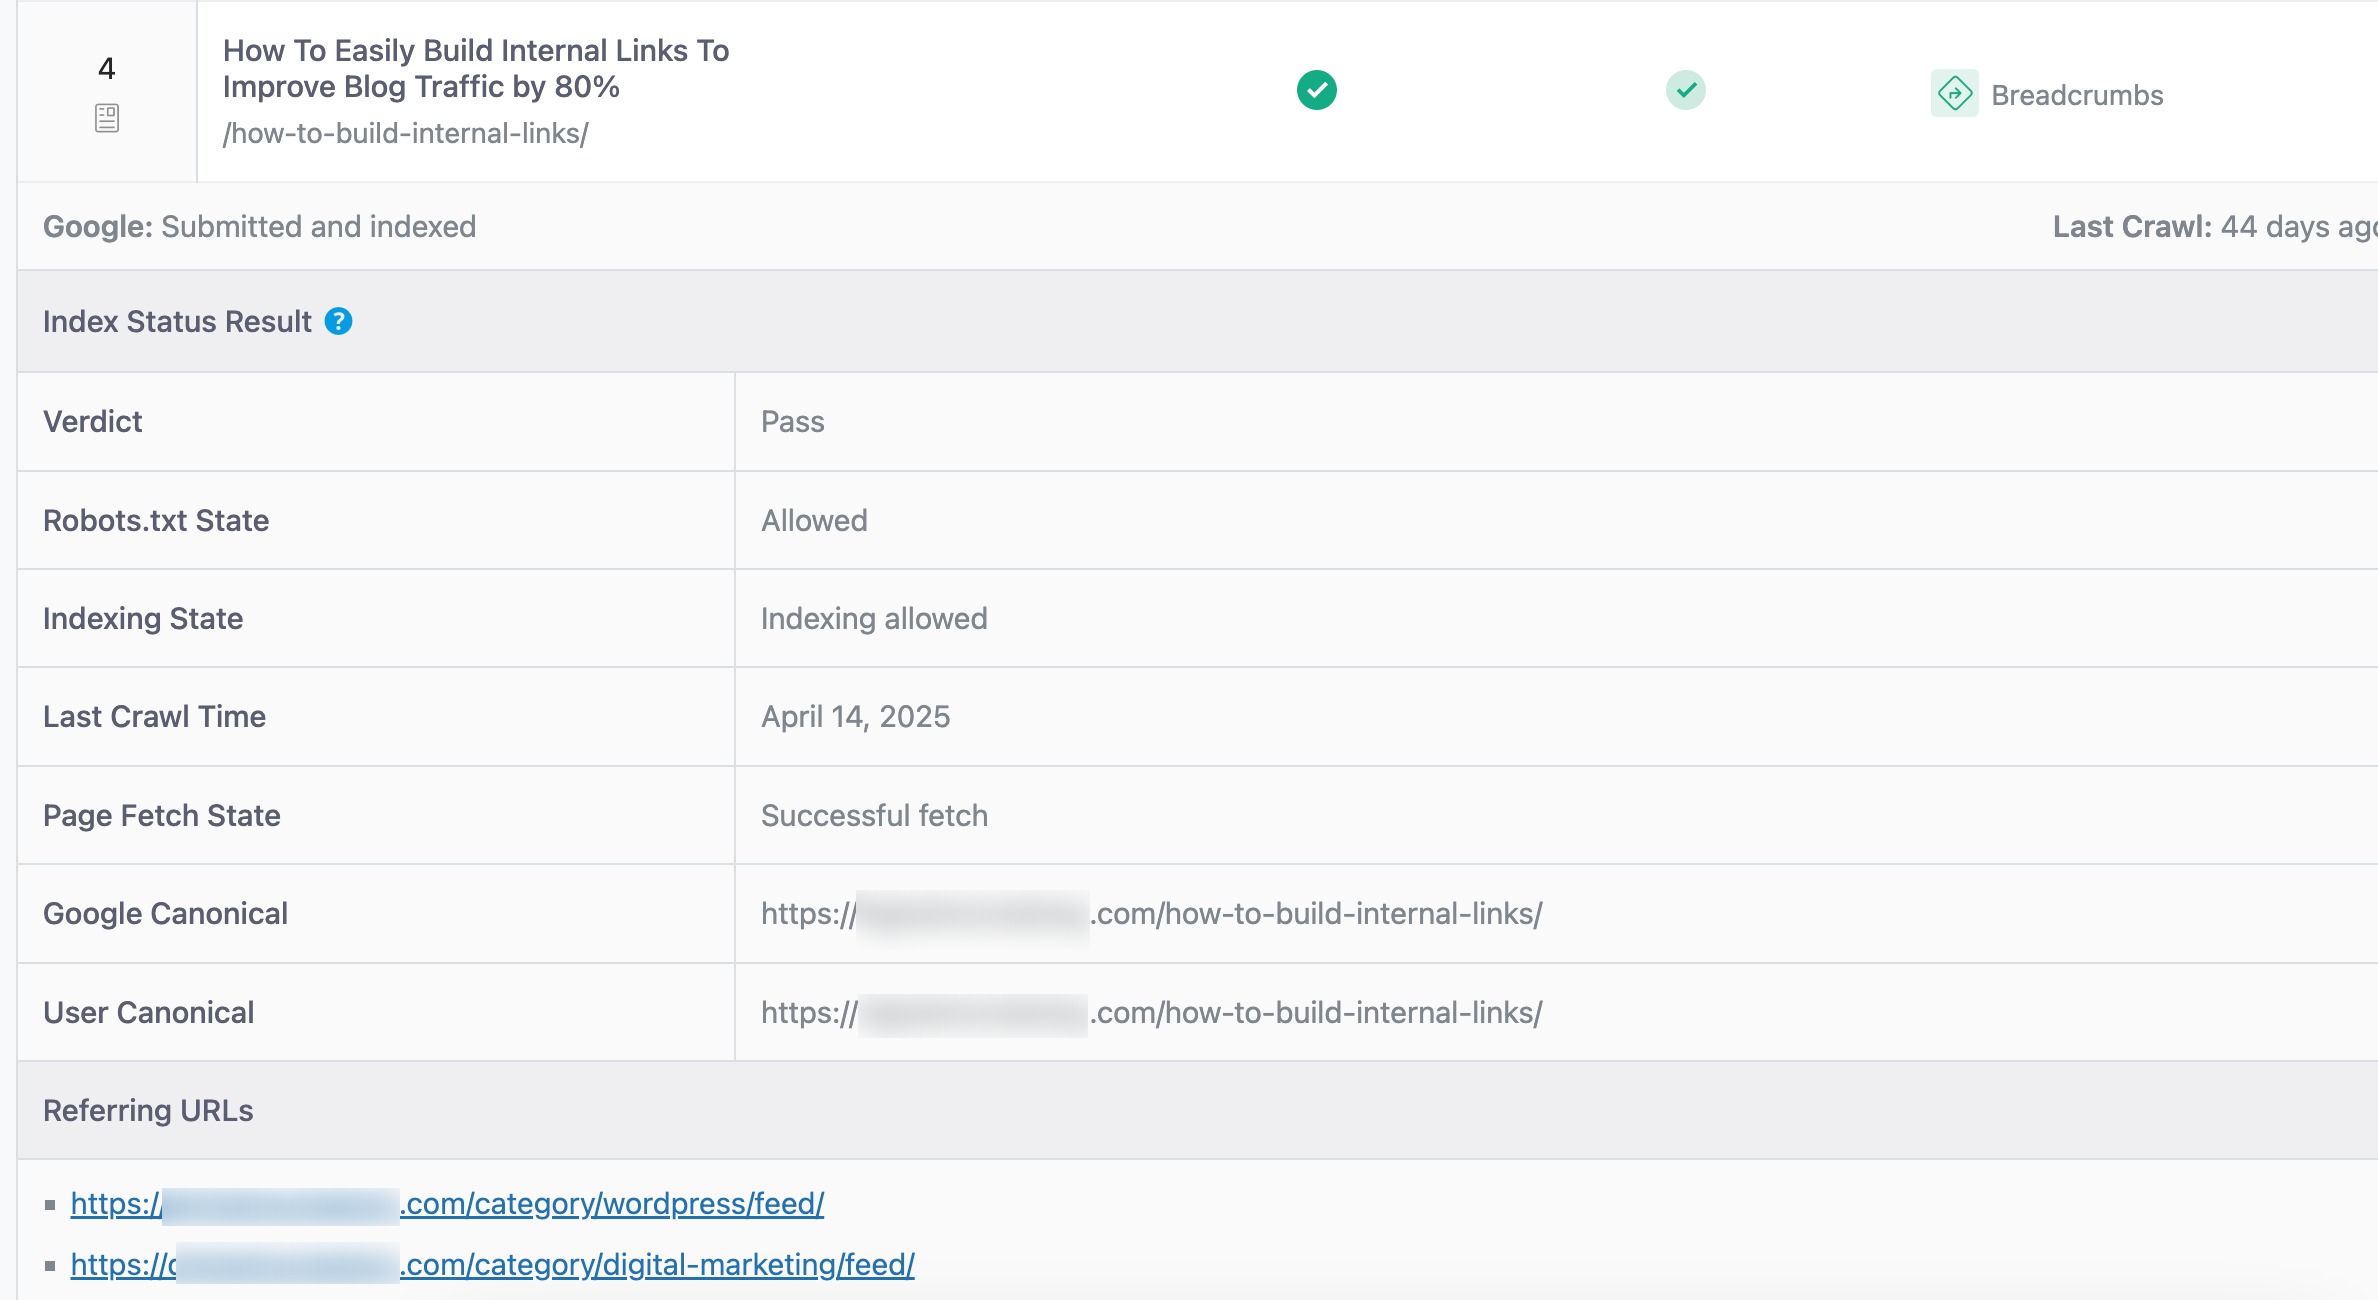
Task: Click the row number 4 cell
Action: pyautogui.click(x=107, y=68)
